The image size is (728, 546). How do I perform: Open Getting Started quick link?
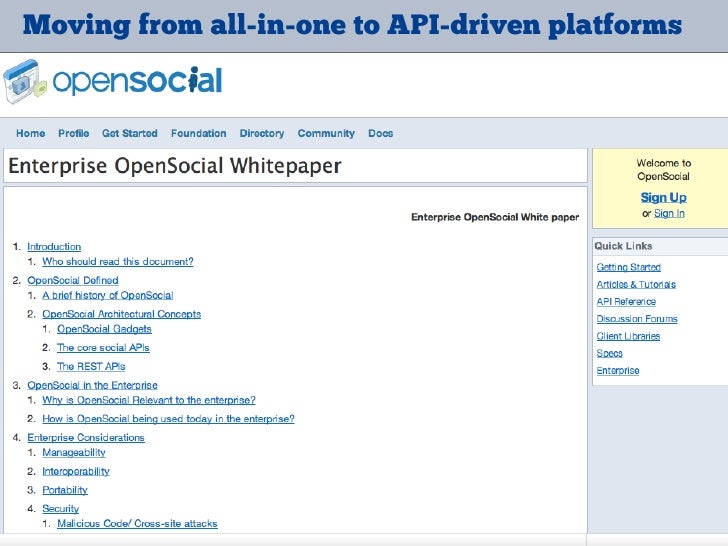click(x=629, y=267)
